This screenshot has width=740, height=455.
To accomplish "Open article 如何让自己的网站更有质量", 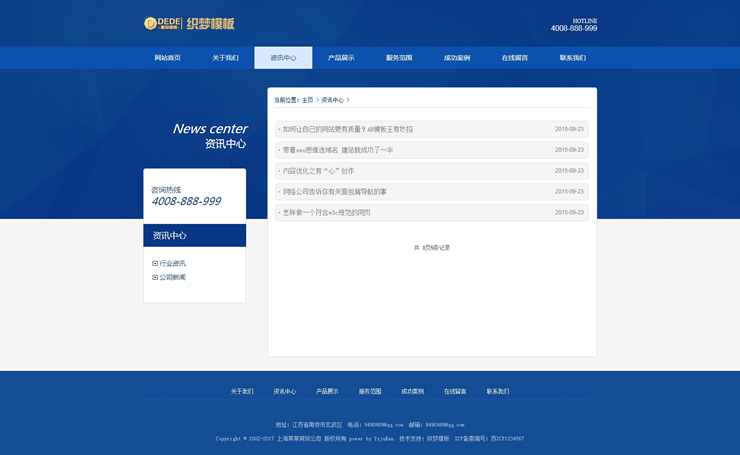I will pyautogui.click(x=347, y=129).
